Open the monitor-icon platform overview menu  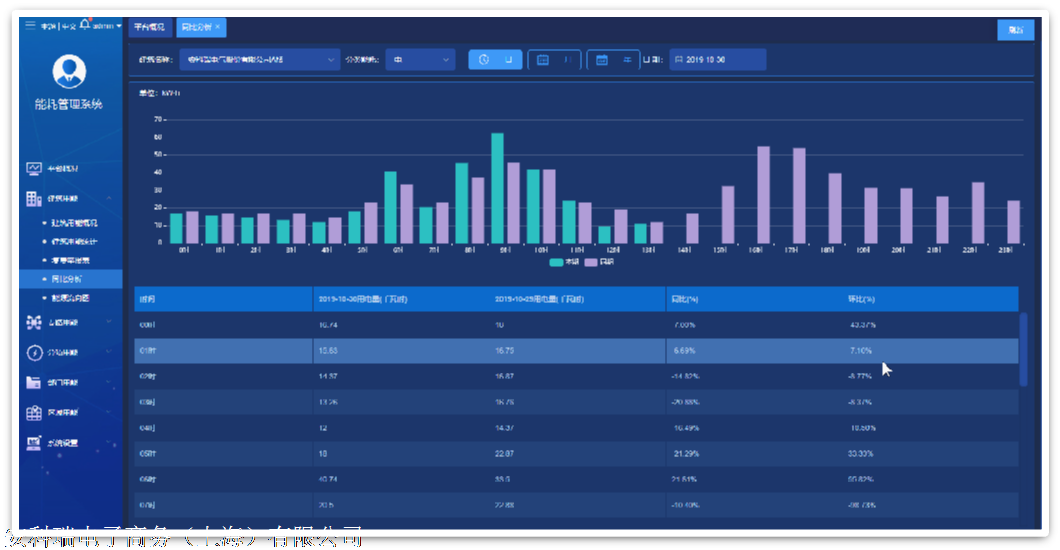(34, 168)
